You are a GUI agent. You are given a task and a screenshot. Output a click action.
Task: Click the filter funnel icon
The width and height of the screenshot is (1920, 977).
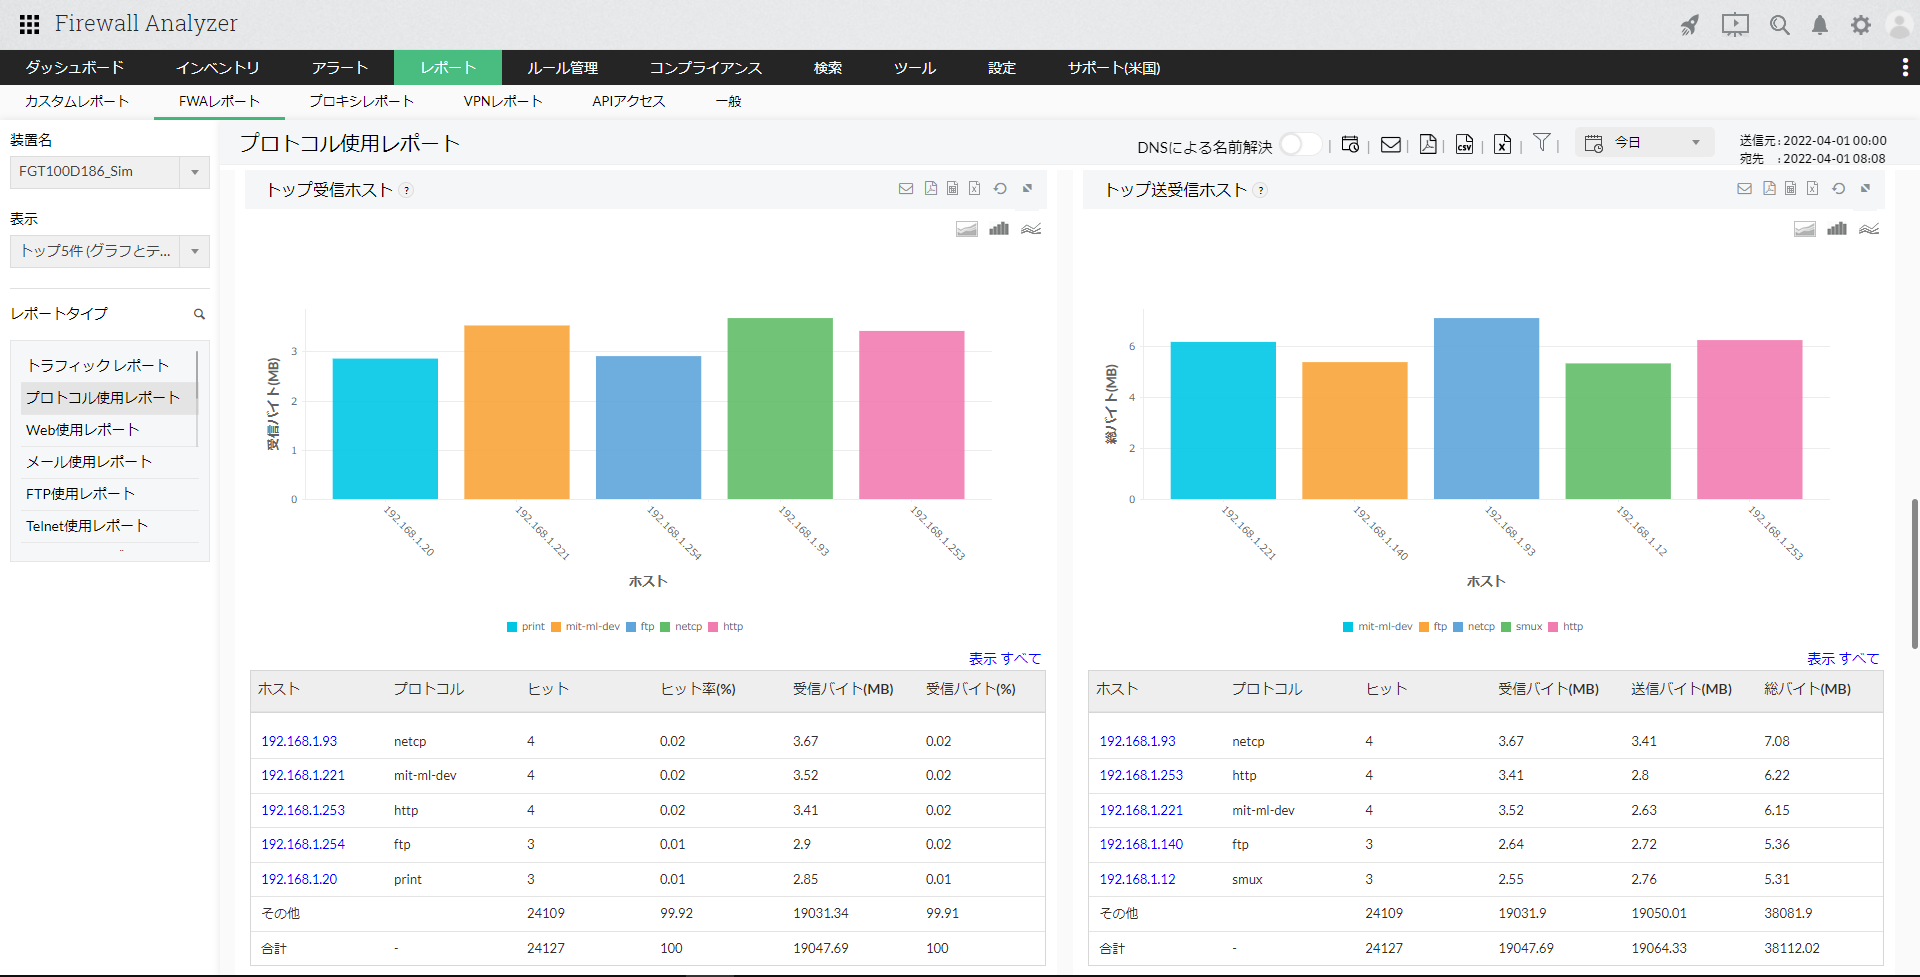[1542, 143]
